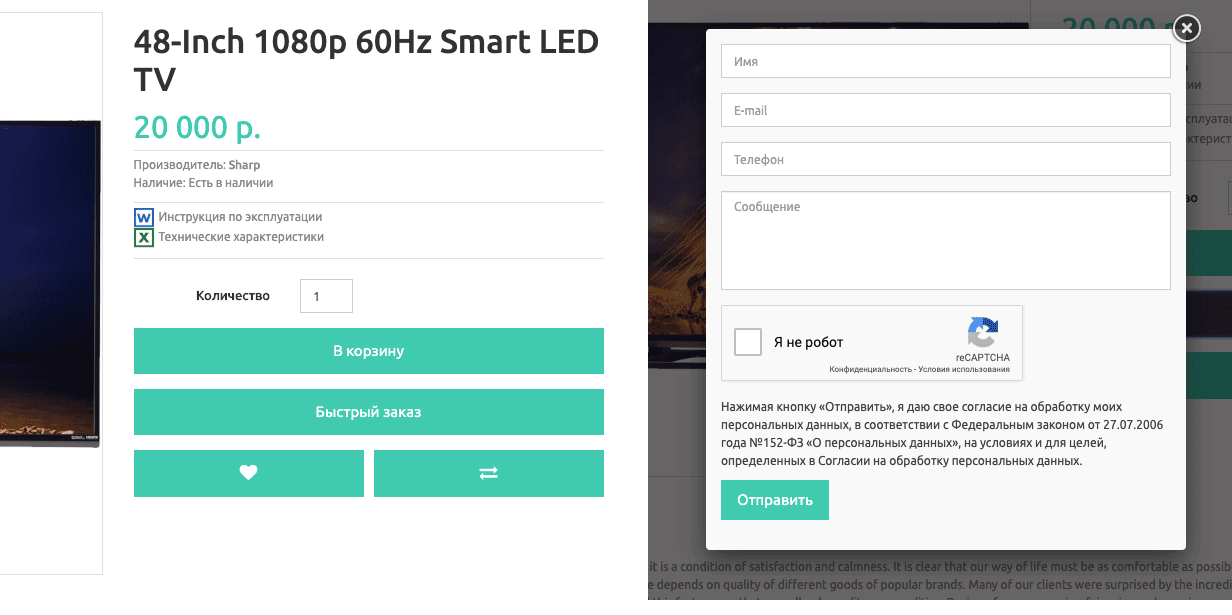Close the popup form with X icon
Screen dimensions: 1232x615
[1186, 28]
